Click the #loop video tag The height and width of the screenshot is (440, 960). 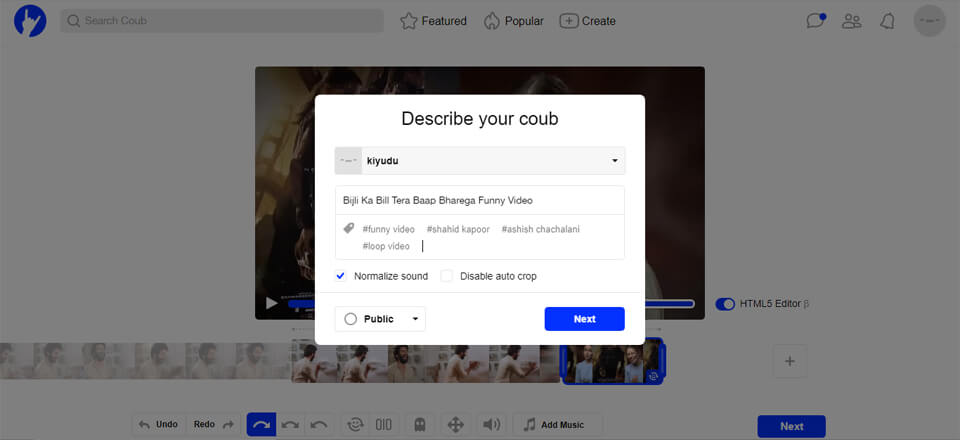pyautogui.click(x=386, y=246)
